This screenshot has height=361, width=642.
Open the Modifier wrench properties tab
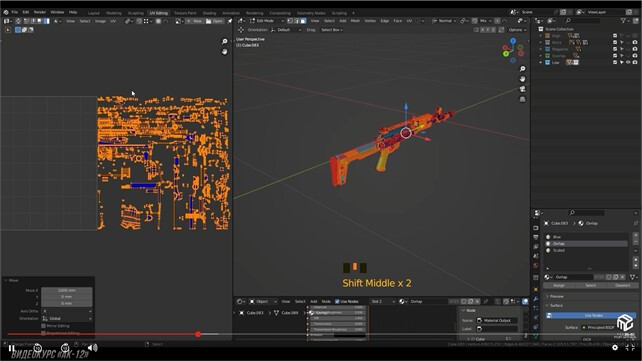(x=536, y=299)
